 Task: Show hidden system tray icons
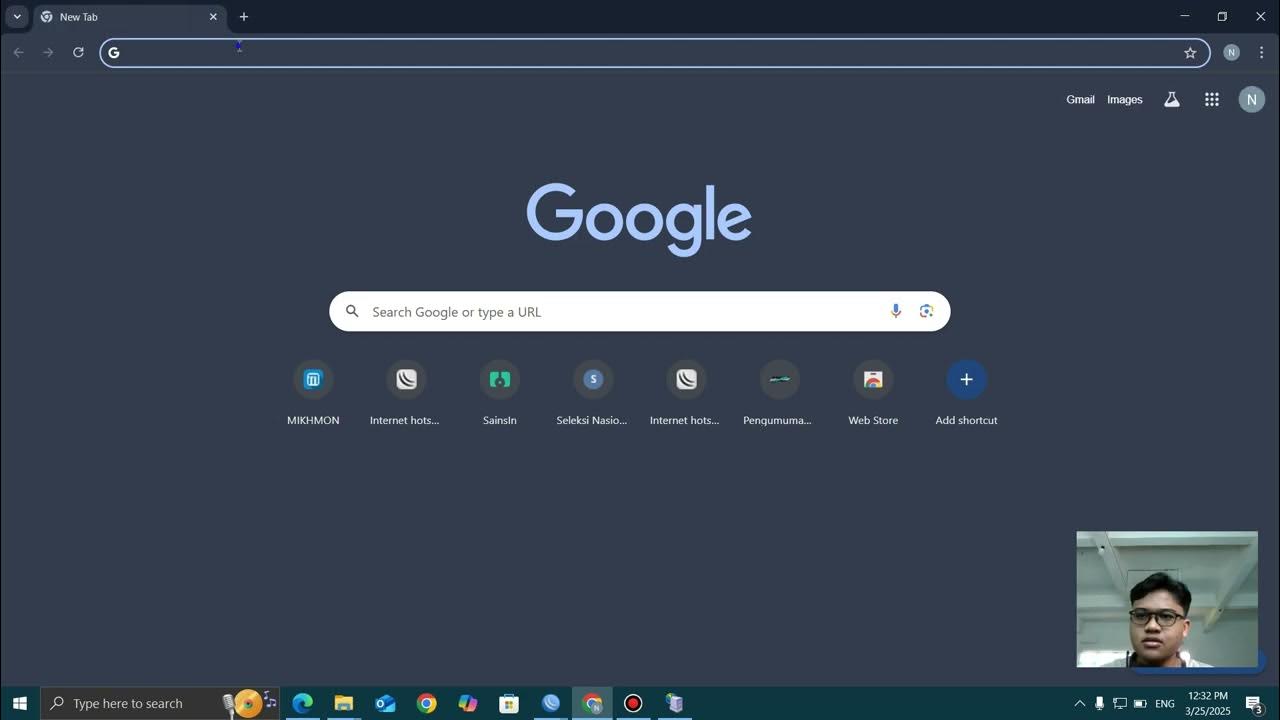click(x=1079, y=703)
